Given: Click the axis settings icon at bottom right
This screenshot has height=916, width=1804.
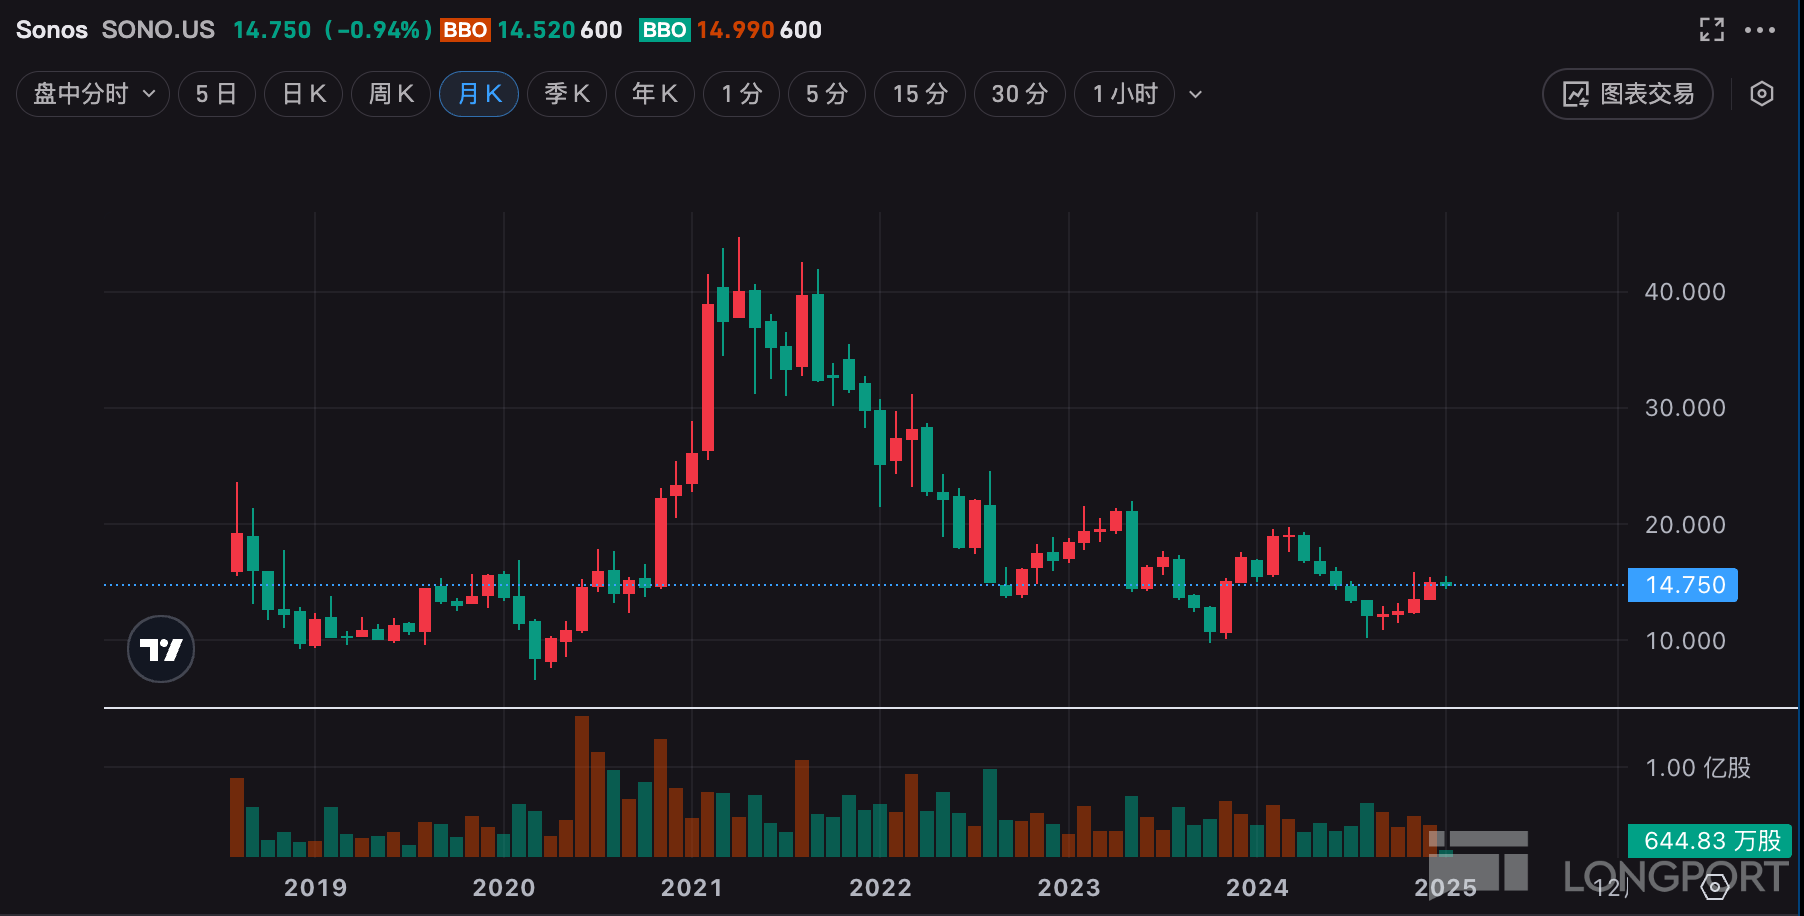Looking at the screenshot, I should [1716, 886].
